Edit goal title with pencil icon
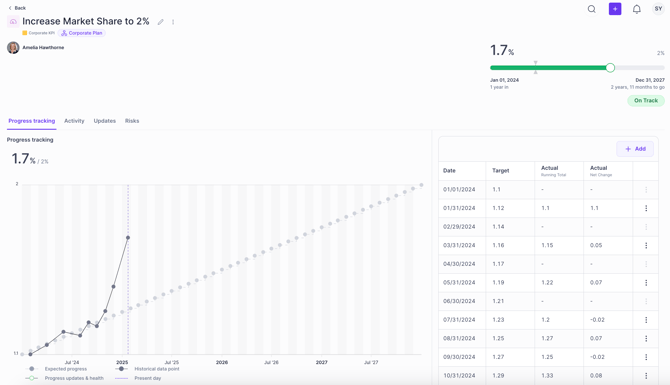Image resolution: width=670 pixels, height=385 pixels. [x=161, y=22]
